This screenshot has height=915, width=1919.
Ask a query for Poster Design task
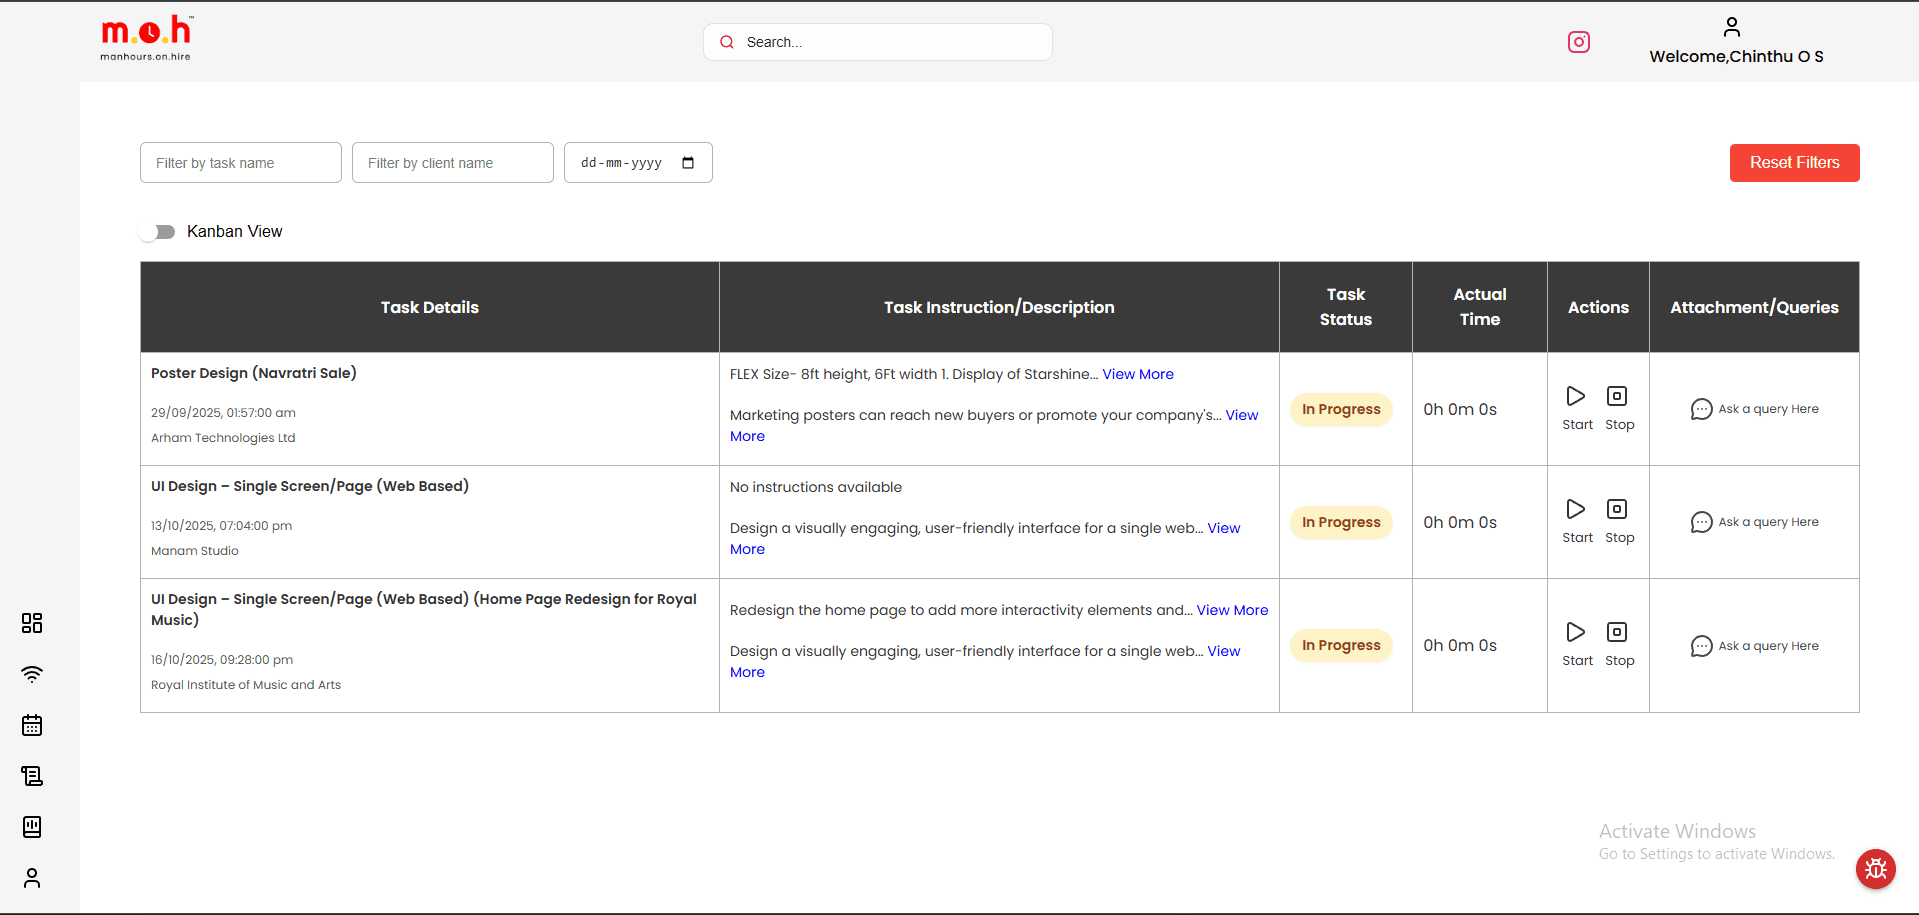(x=1754, y=409)
